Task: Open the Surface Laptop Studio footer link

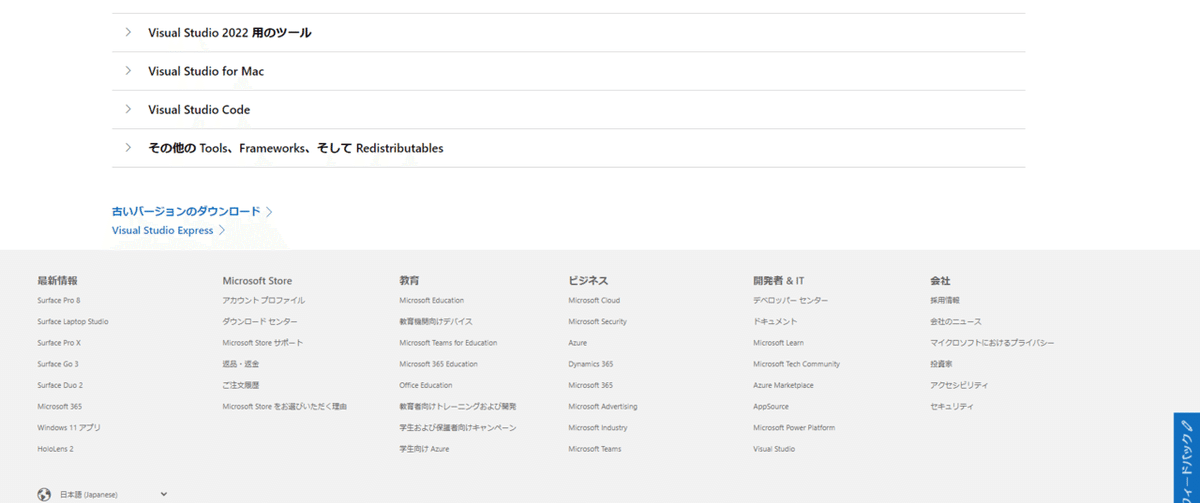Action: point(73,322)
